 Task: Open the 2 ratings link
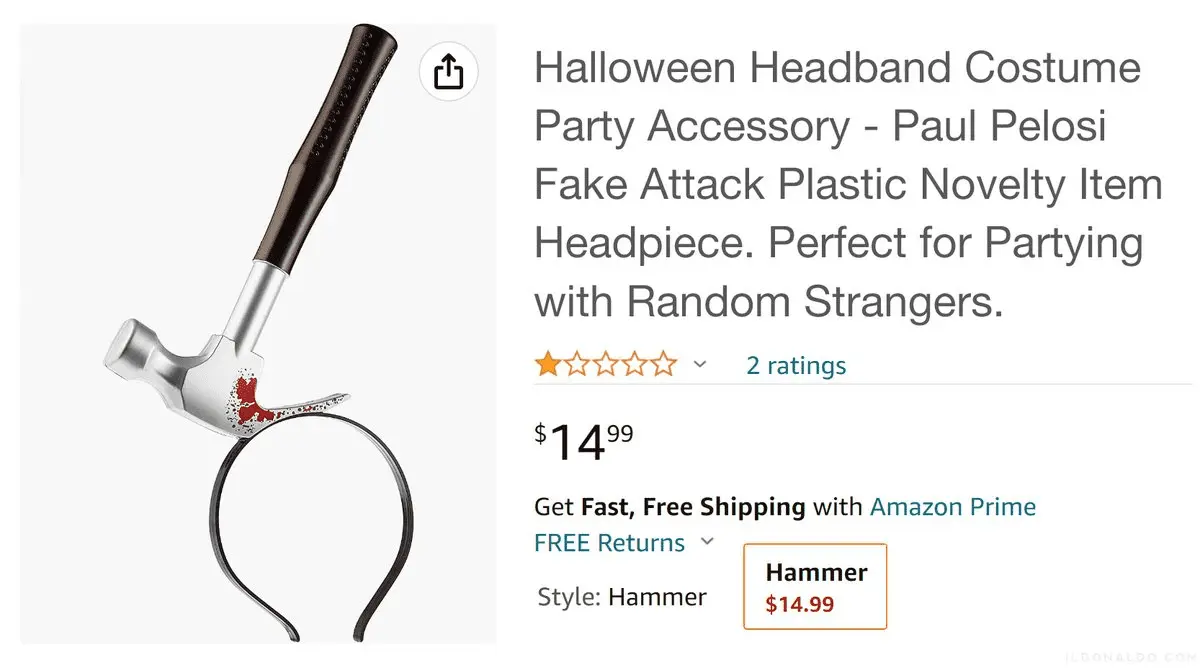tap(796, 366)
